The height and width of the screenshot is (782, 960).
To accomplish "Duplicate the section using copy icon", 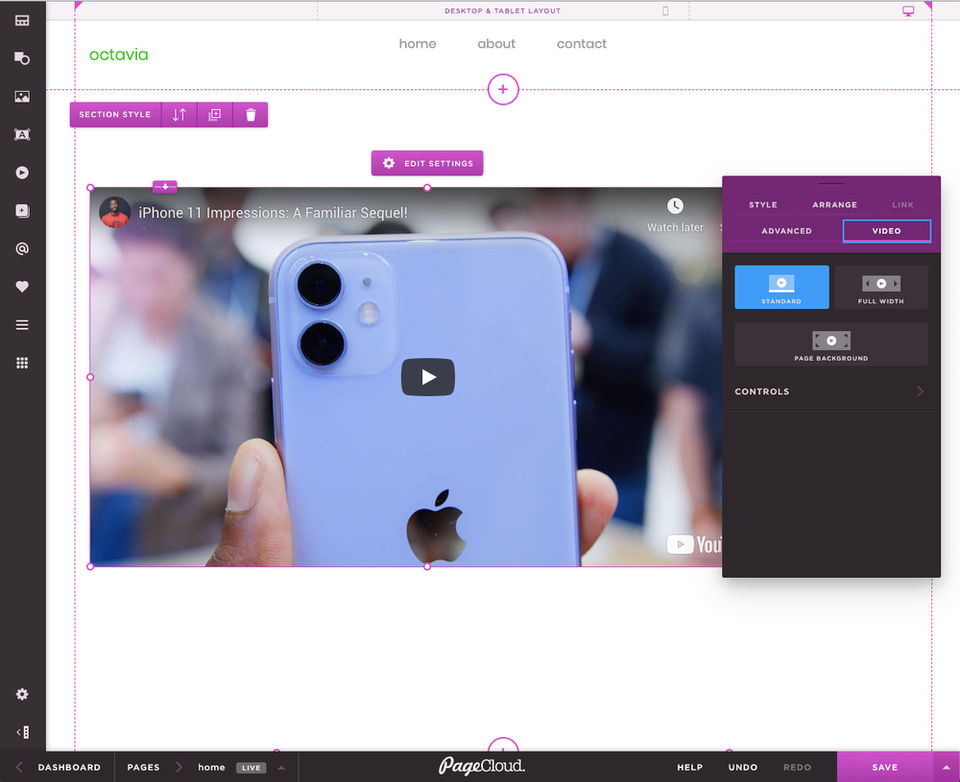I will (215, 115).
